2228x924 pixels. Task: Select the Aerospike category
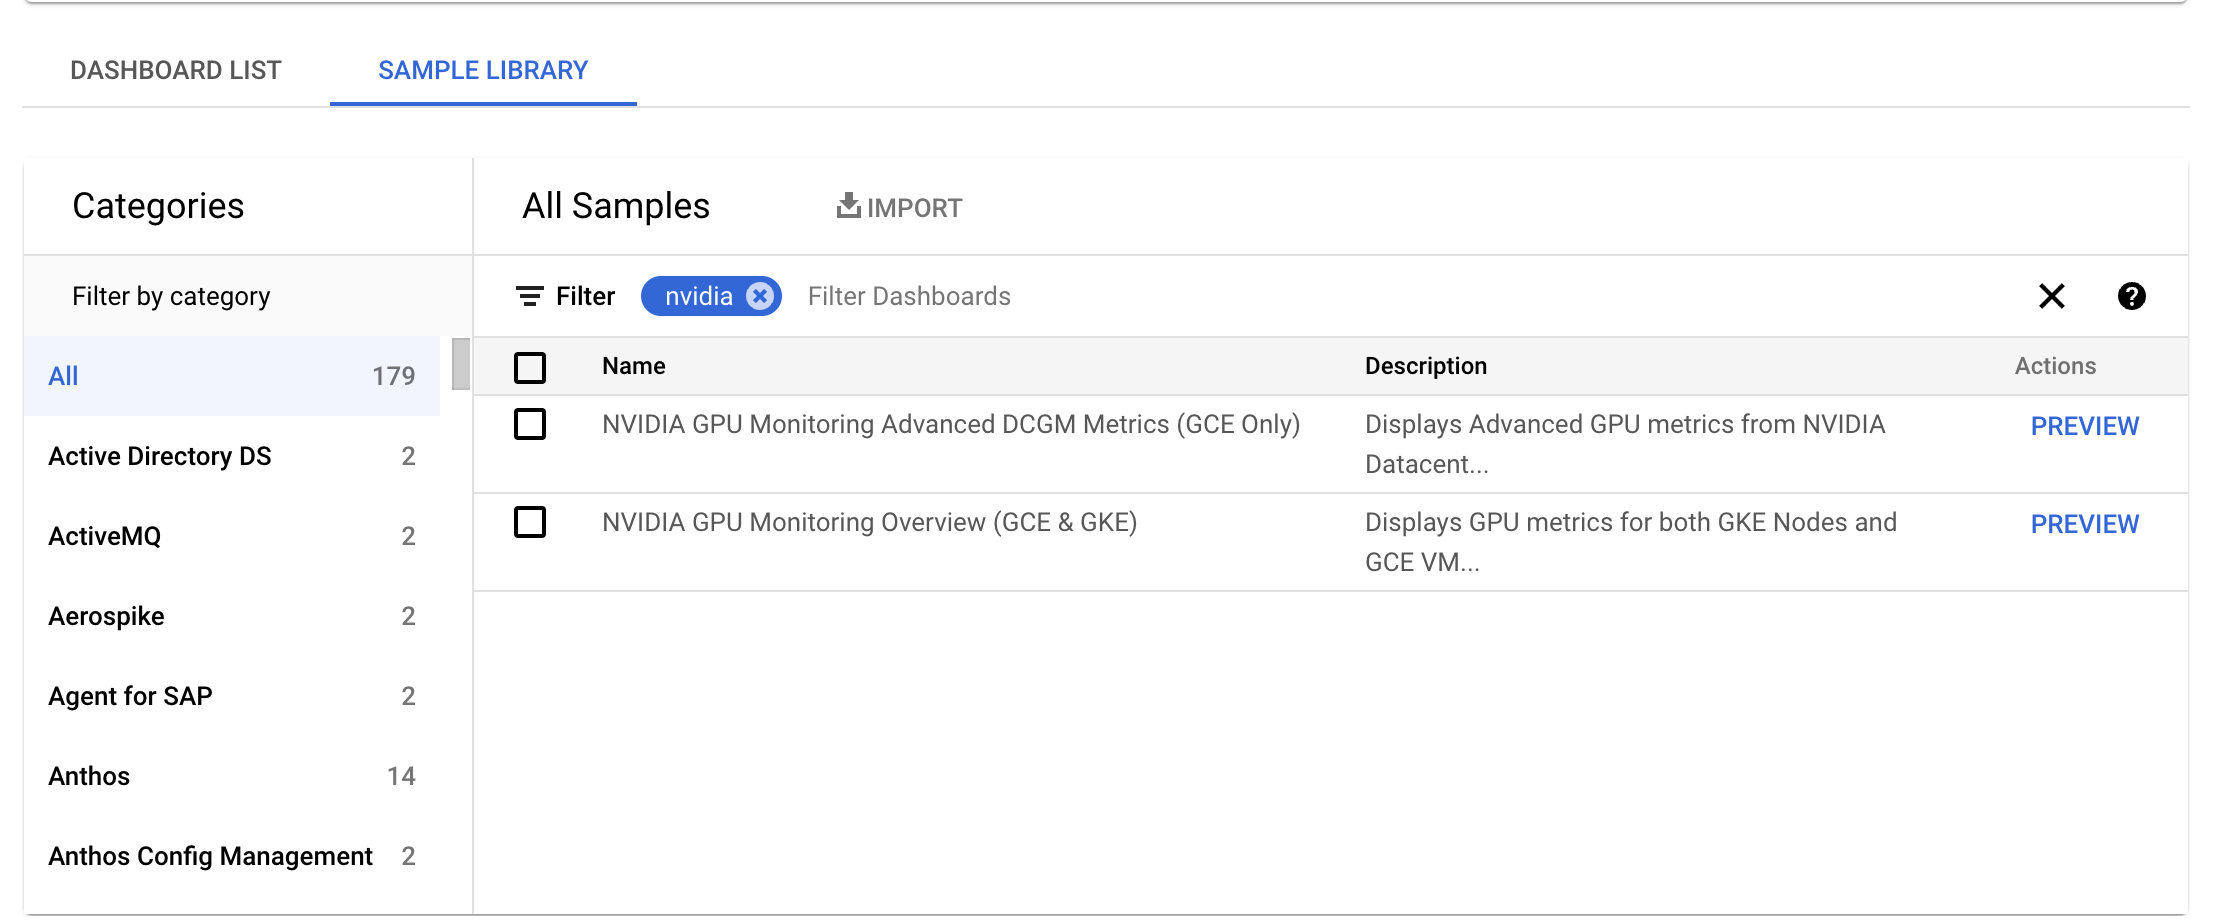tap(230, 616)
